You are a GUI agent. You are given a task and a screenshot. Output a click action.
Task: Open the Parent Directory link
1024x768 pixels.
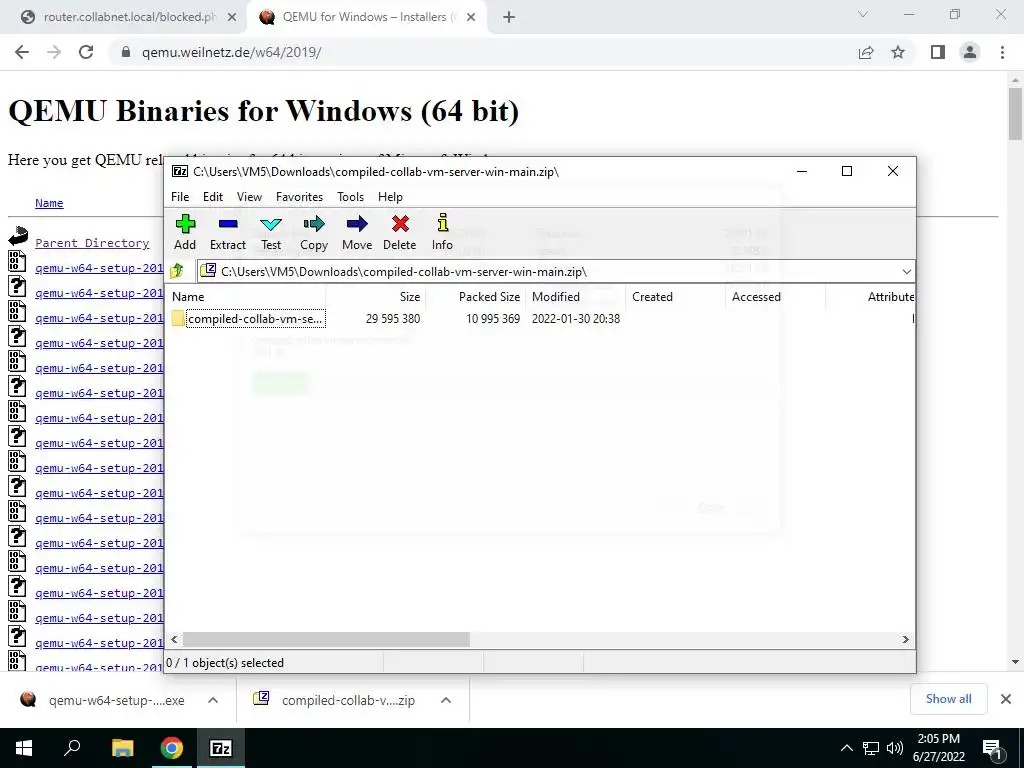coord(92,243)
